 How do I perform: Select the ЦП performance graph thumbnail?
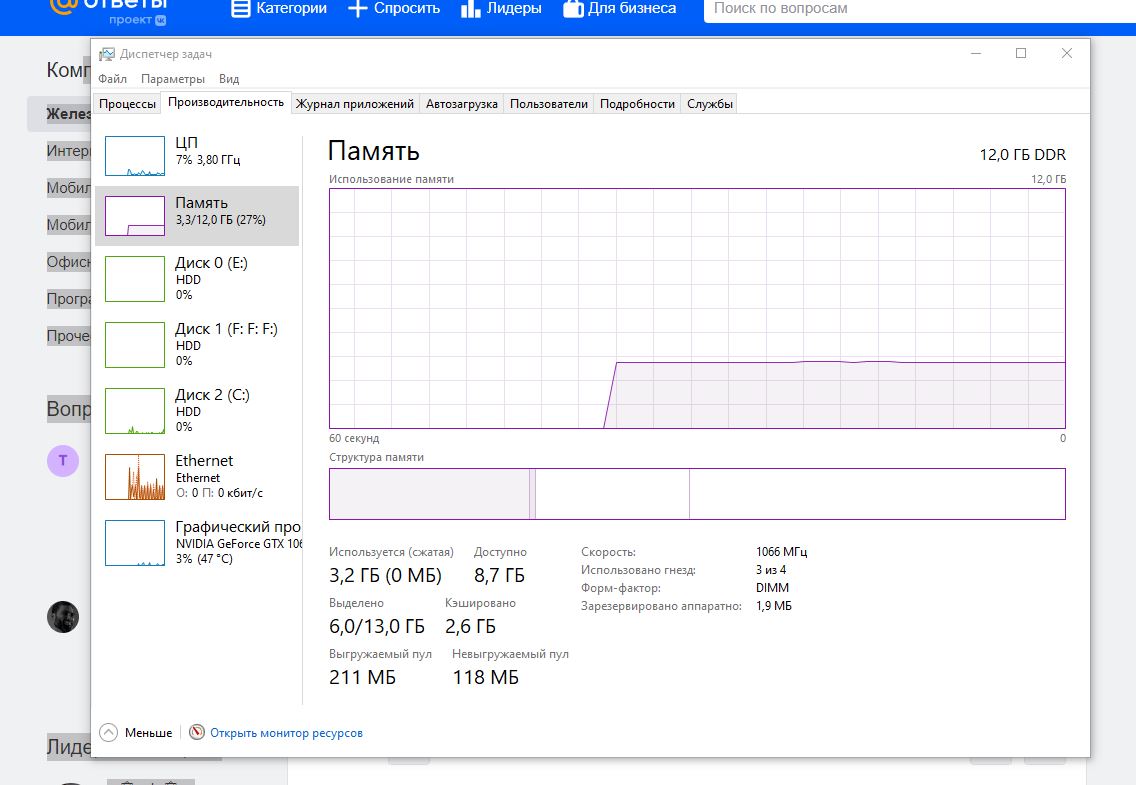tap(135, 156)
